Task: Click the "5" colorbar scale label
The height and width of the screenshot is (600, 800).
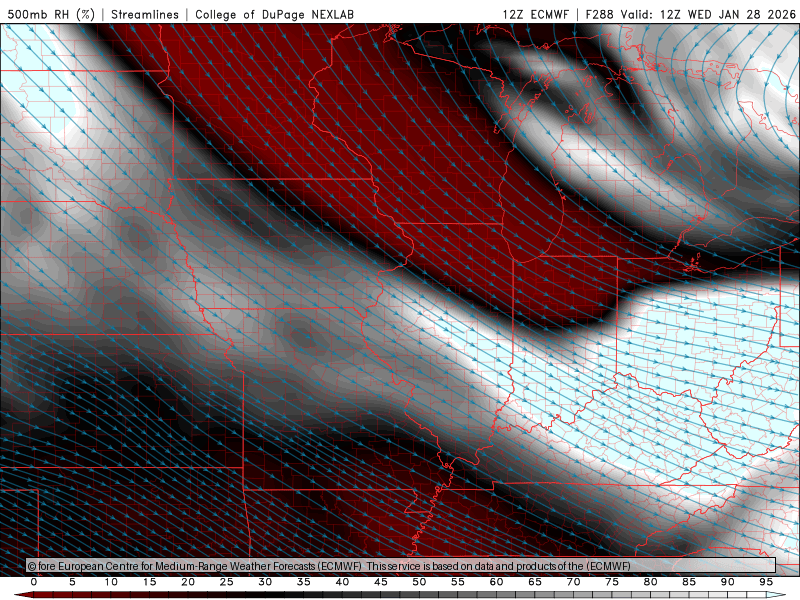Action: (x=72, y=582)
